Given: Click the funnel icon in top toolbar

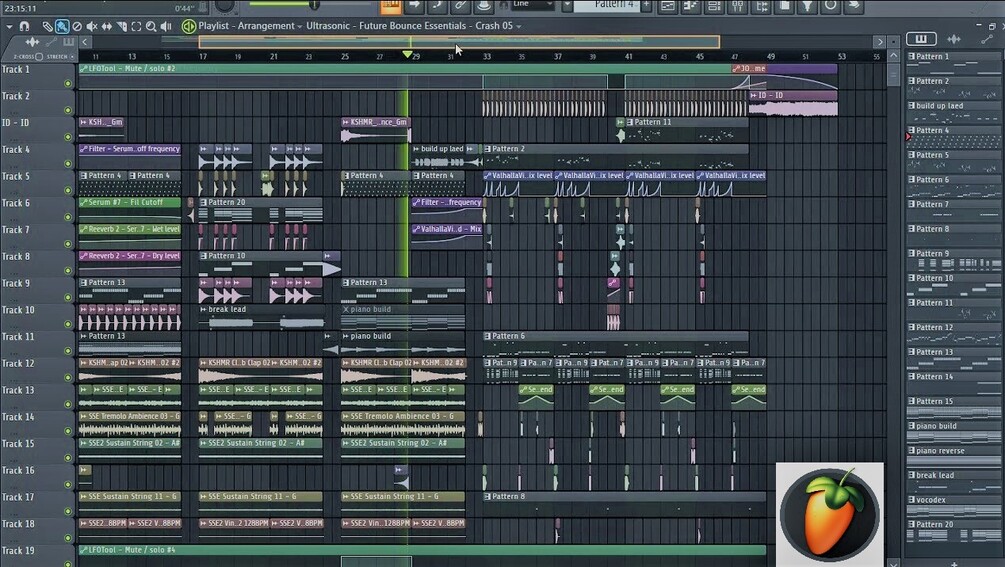Looking at the screenshot, I should point(807,6).
